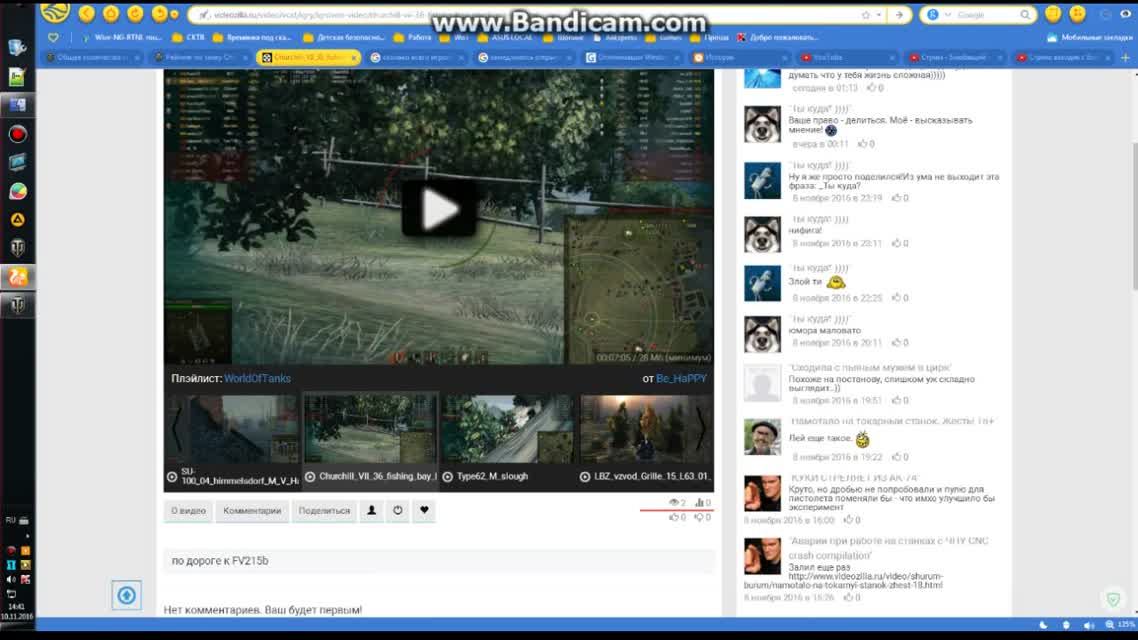Reload the page with the refresh button
Image resolution: width=1138 pixels, height=640 pixels.
click(135, 14)
